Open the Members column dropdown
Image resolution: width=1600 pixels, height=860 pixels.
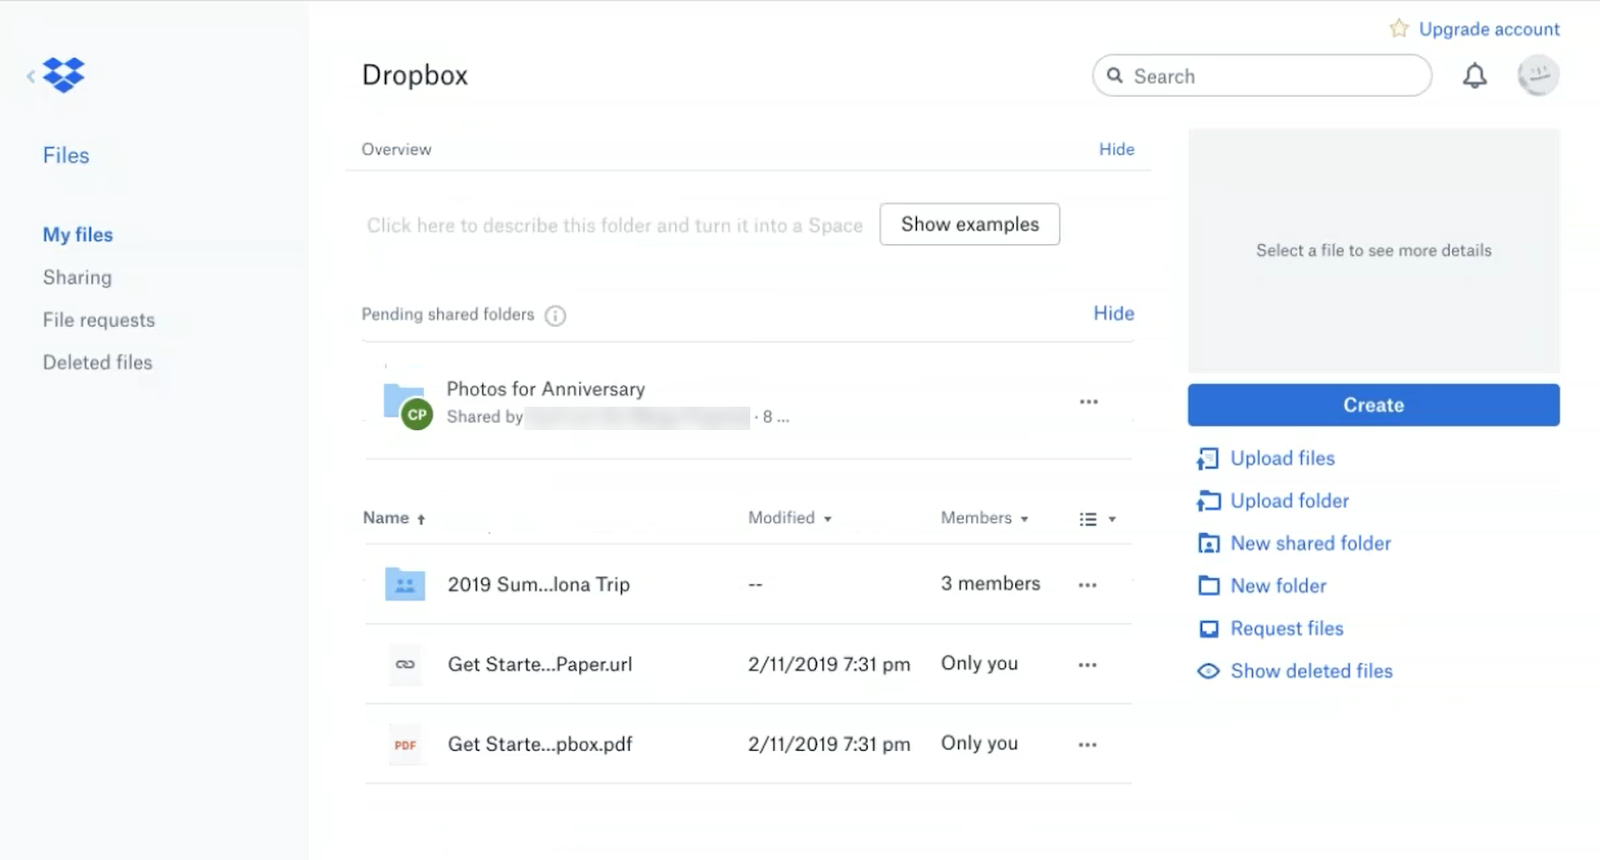985,518
